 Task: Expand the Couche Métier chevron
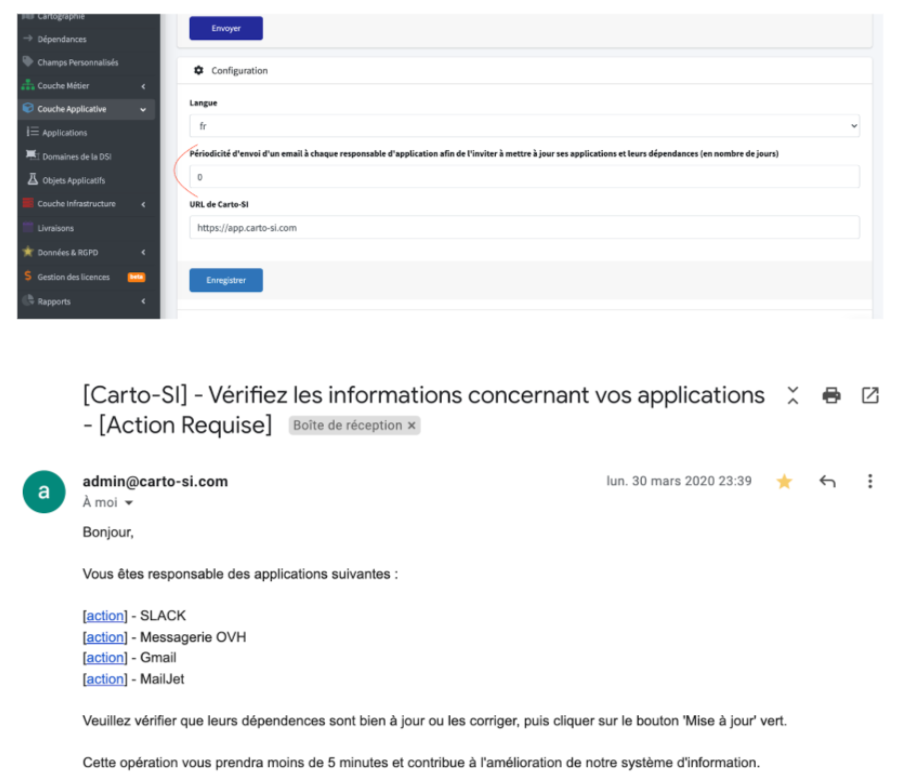143,86
